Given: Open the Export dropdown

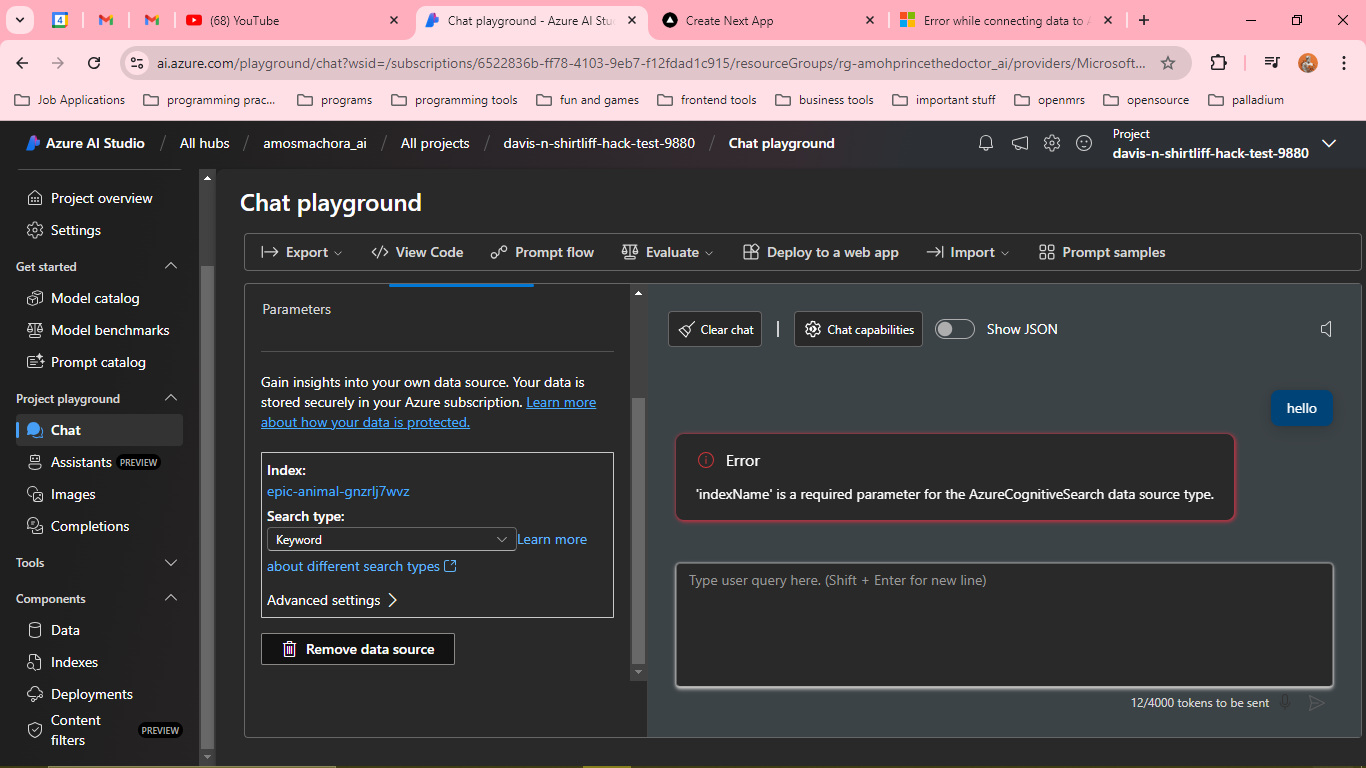Looking at the screenshot, I should [x=301, y=252].
